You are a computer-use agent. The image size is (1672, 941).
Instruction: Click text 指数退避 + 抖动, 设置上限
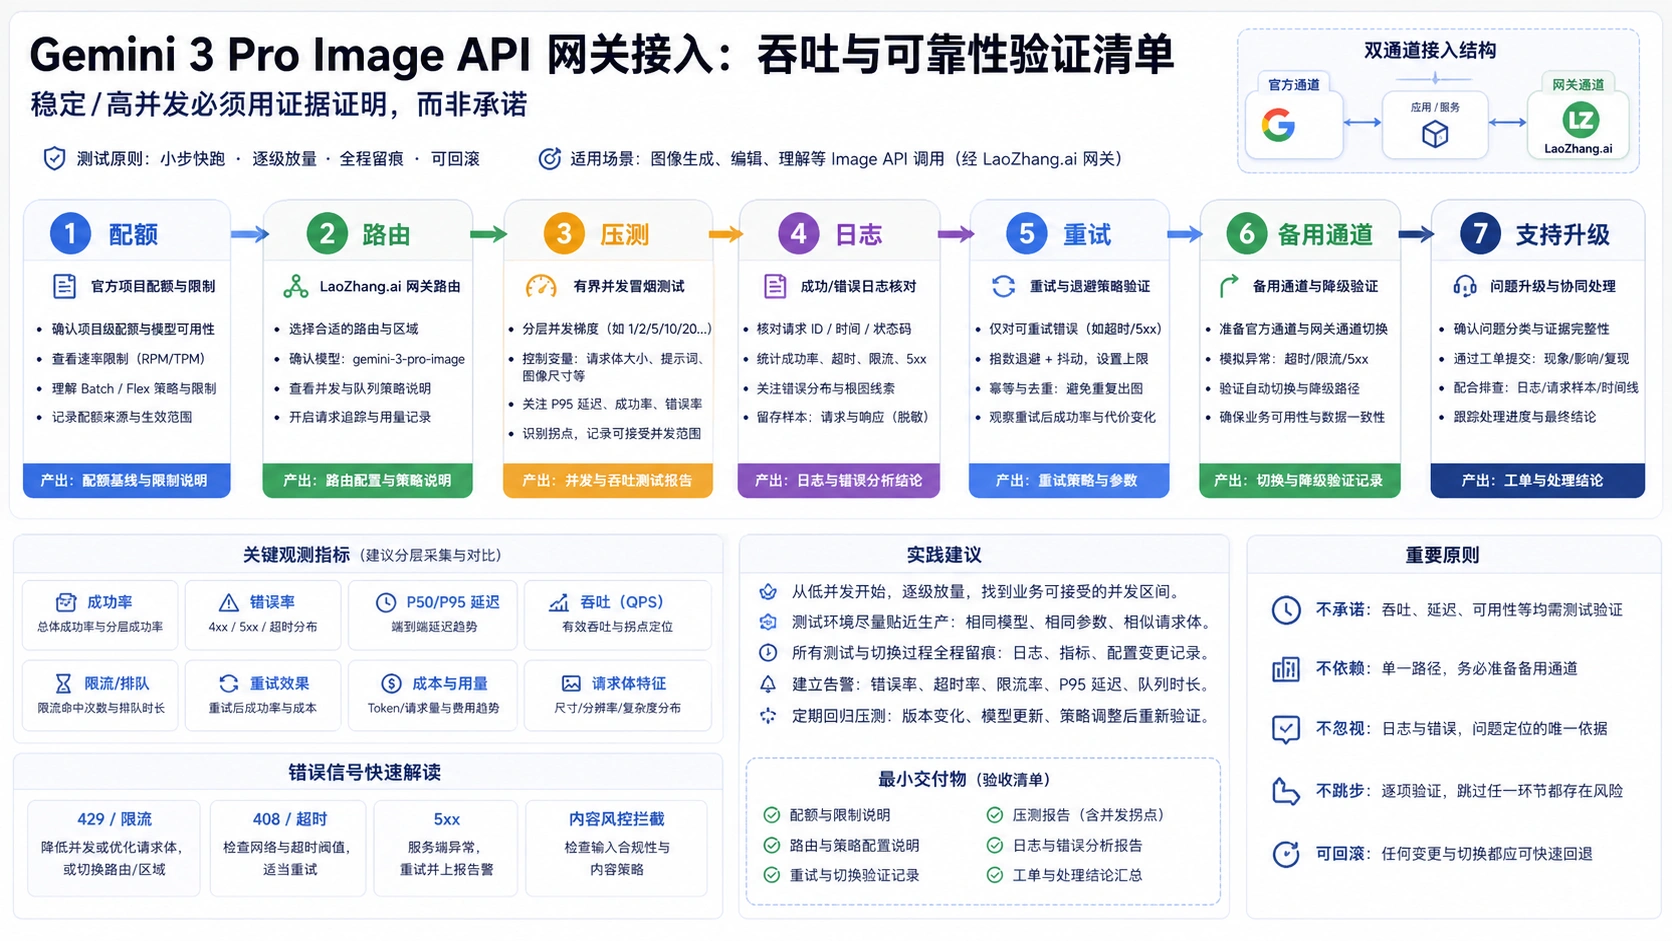(x=1069, y=359)
